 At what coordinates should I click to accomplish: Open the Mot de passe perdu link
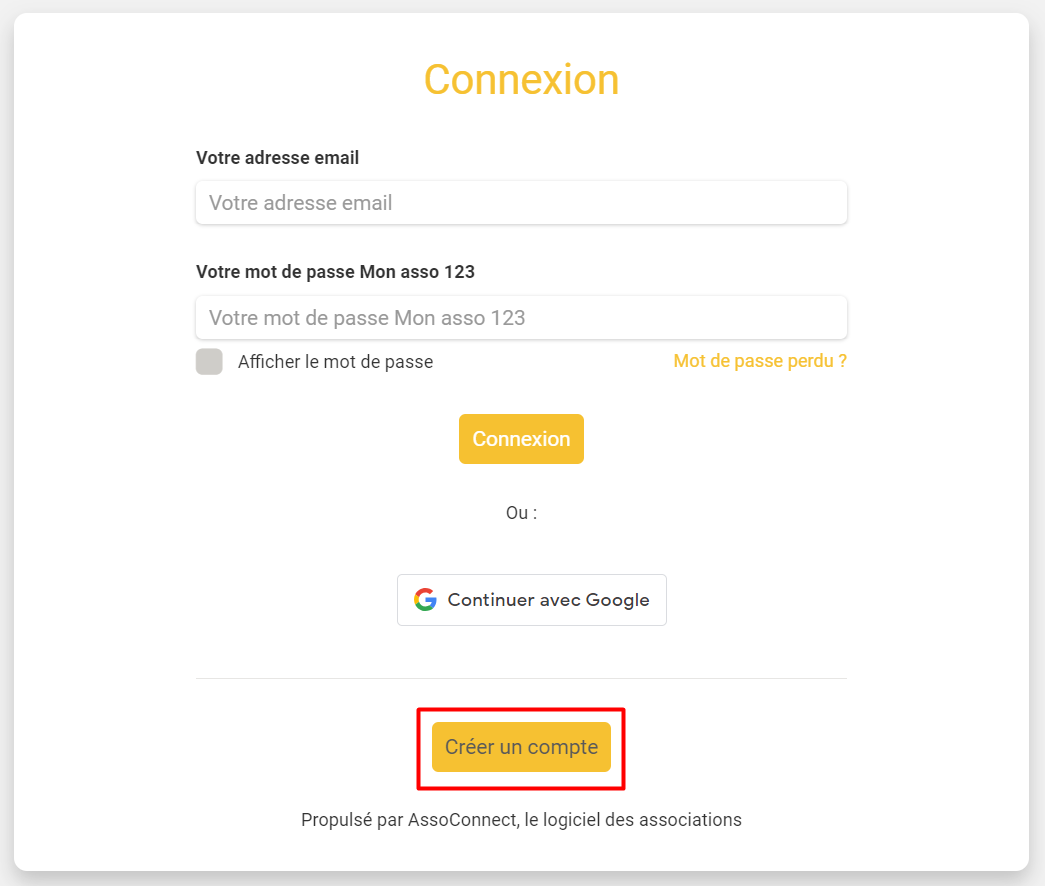coord(760,361)
